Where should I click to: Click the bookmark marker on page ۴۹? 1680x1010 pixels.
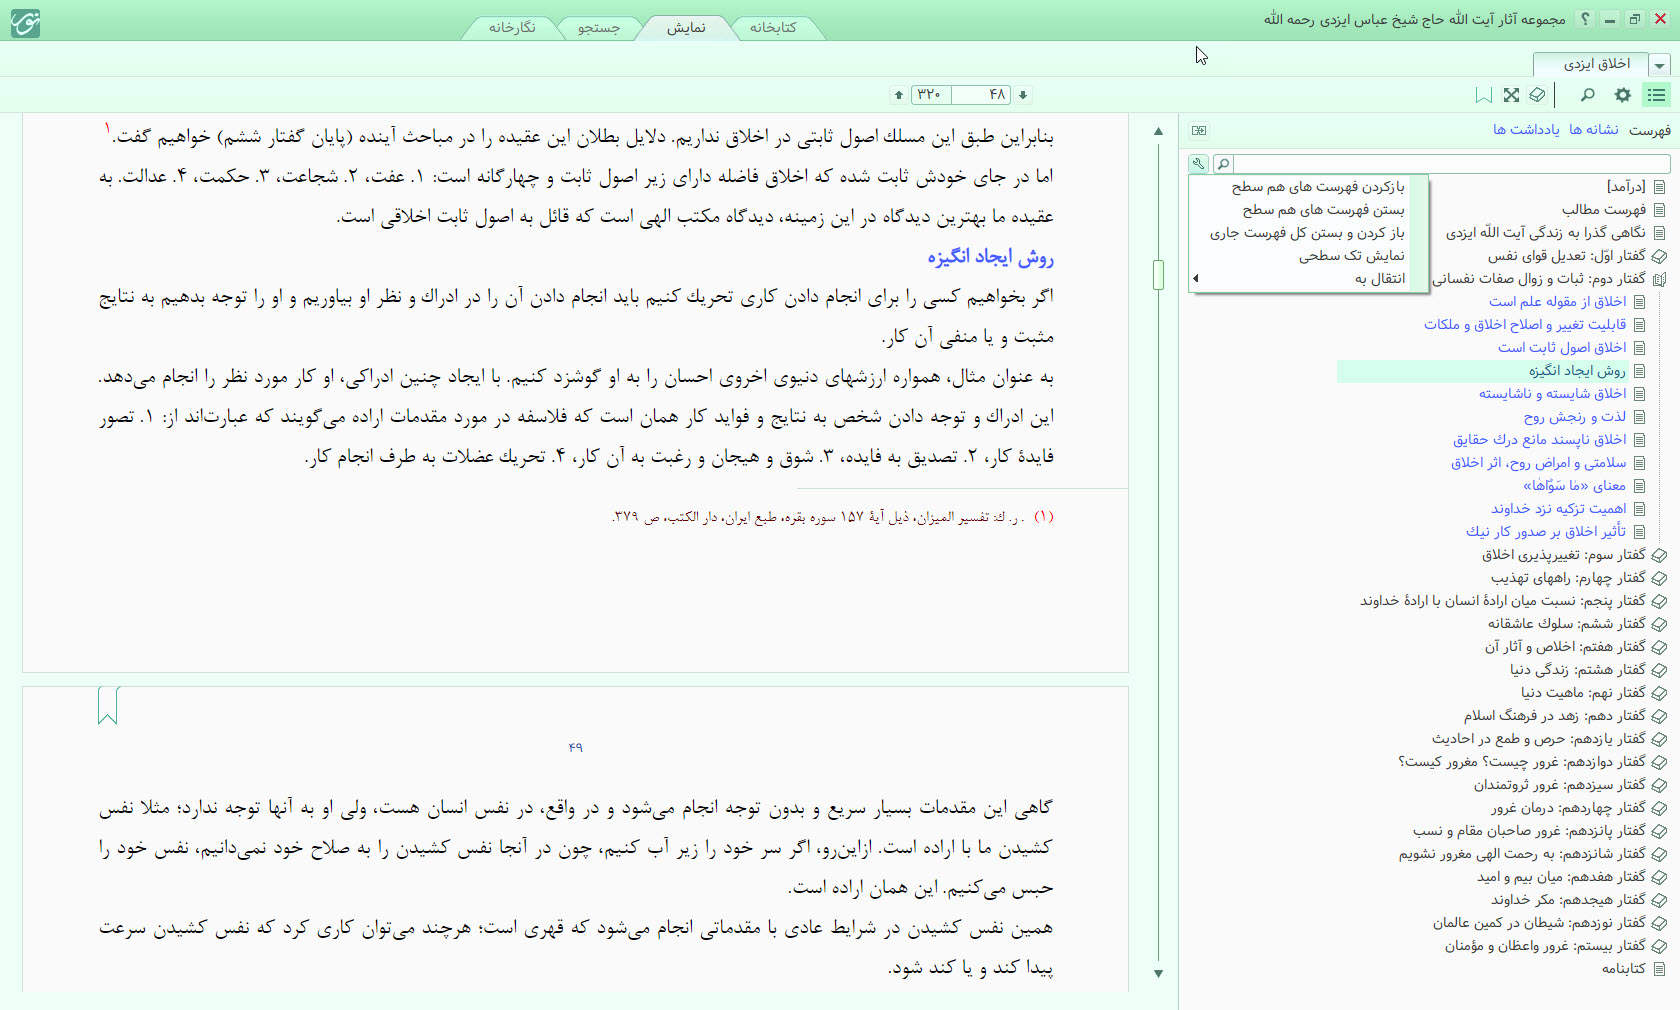click(108, 705)
